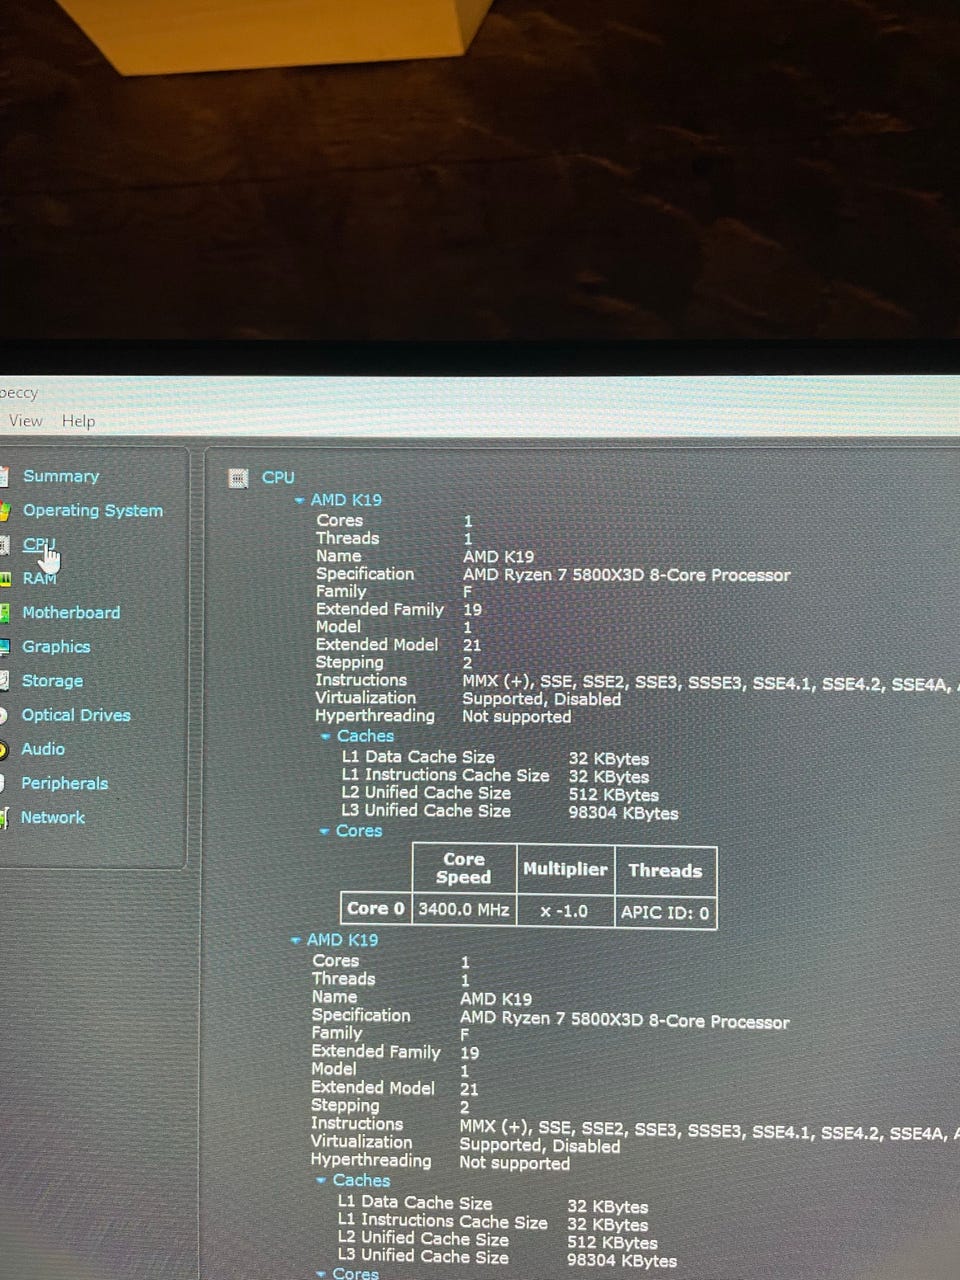Select the first 'Supported, Disabled' virtualization value
This screenshot has width=960, height=1280.
pos(541,699)
